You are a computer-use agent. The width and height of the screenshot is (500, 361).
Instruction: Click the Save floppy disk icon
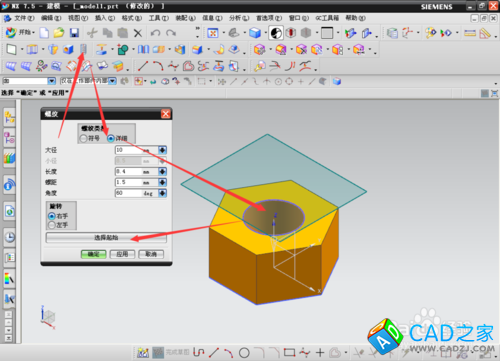coord(74,33)
